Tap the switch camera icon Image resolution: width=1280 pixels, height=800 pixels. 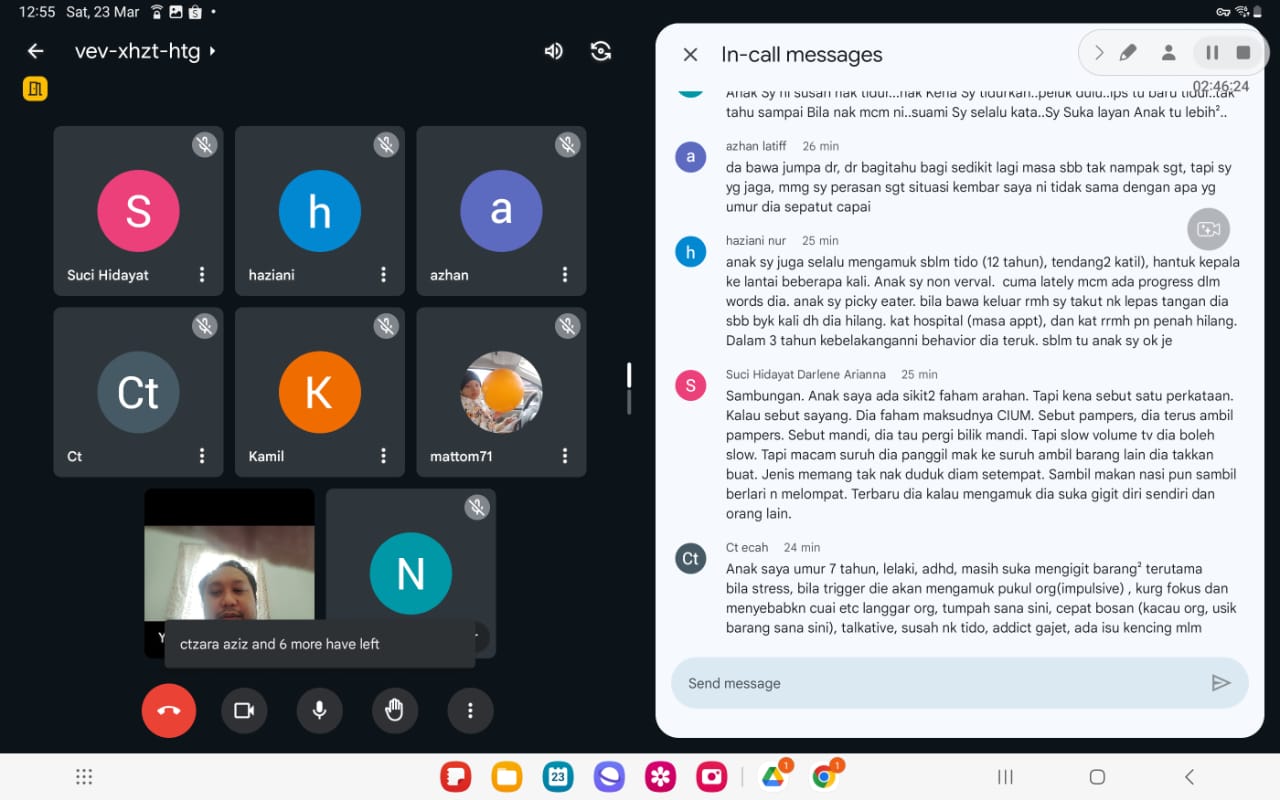point(601,51)
